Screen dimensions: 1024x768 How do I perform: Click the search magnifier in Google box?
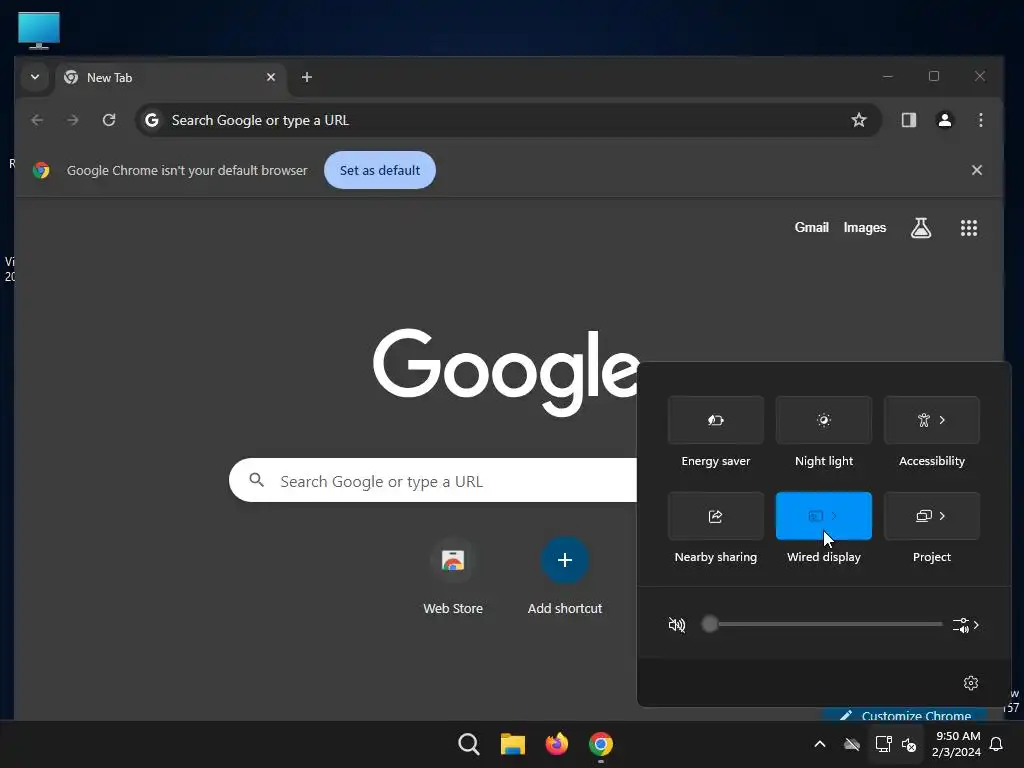[257, 480]
